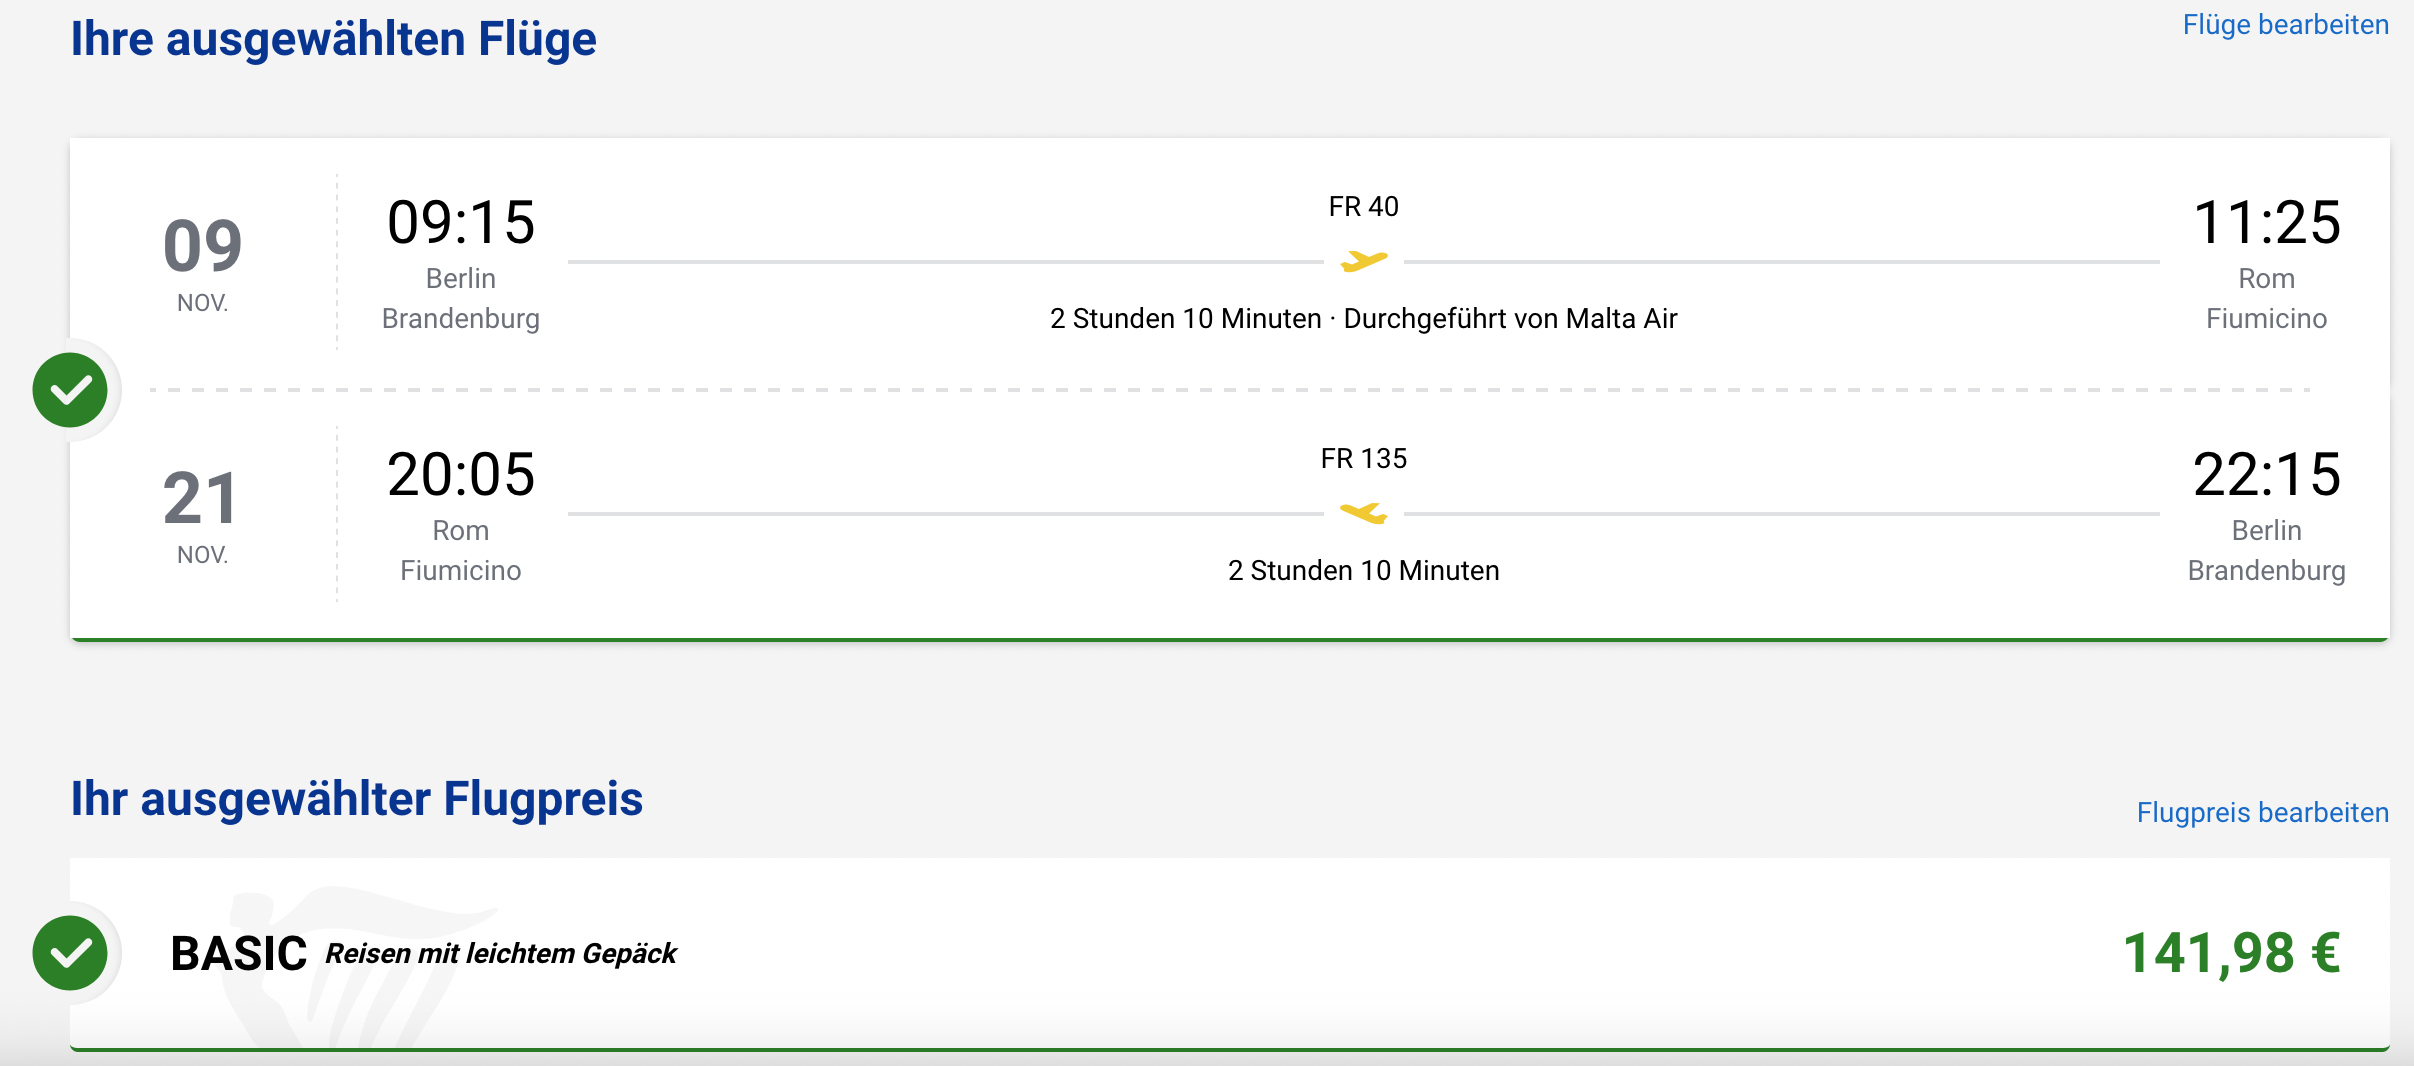
Task: Click the "Ihre ausgewählten Flüge" heading
Action: [x=334, y=40]
